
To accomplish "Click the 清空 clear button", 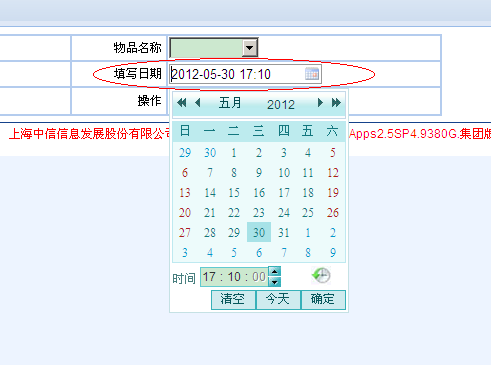I will coord(233,299).
